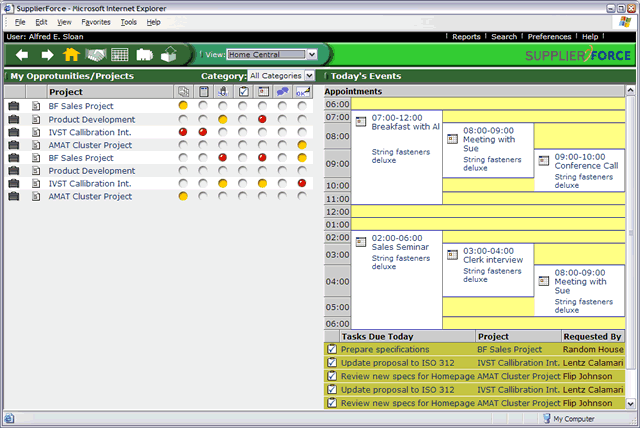Click the calendar column header icon
Viewport: 640px width, 428px height.
(x=263, y=92)
